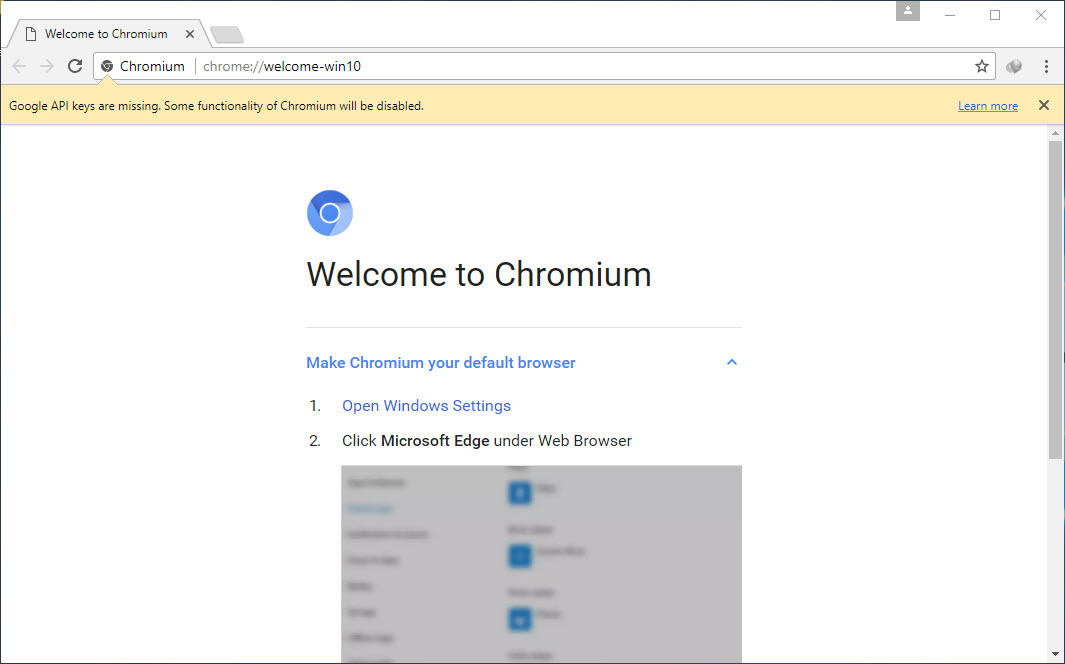Open the Learn more link in infobar
Image resolution: width=1065 pixels, height=664 pixels.
(x=988, y=106)
